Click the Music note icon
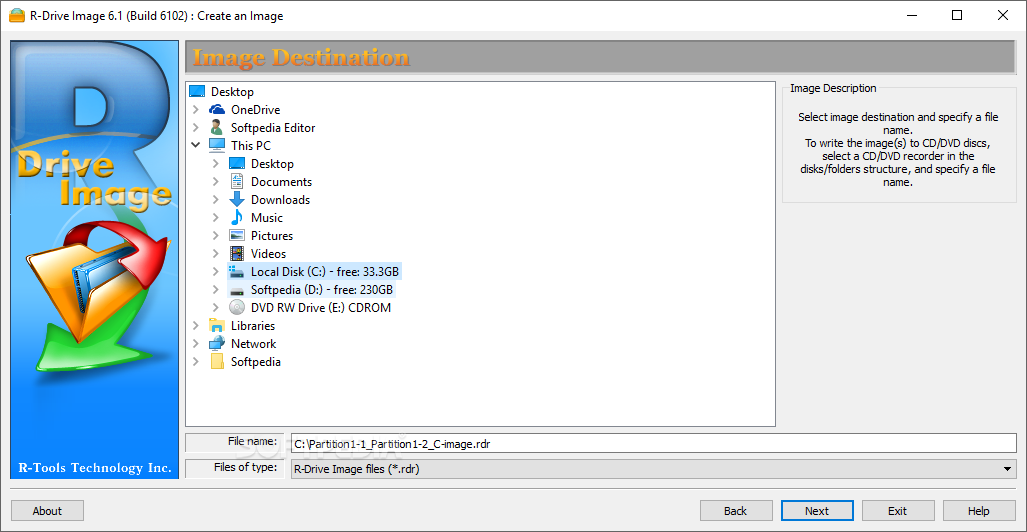Screen dimensions: 1027x532 pos(237,218)
